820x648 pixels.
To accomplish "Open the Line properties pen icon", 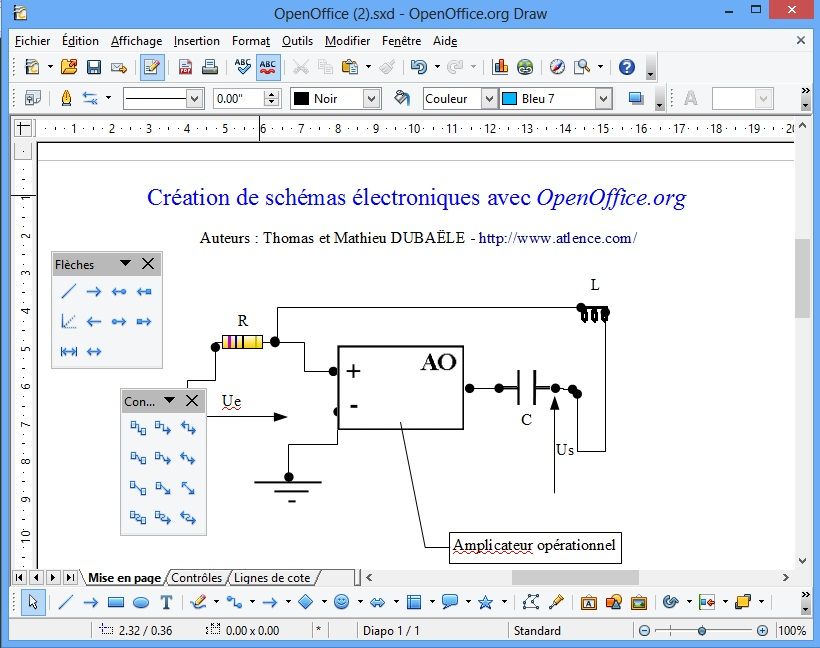I will 66,98.
